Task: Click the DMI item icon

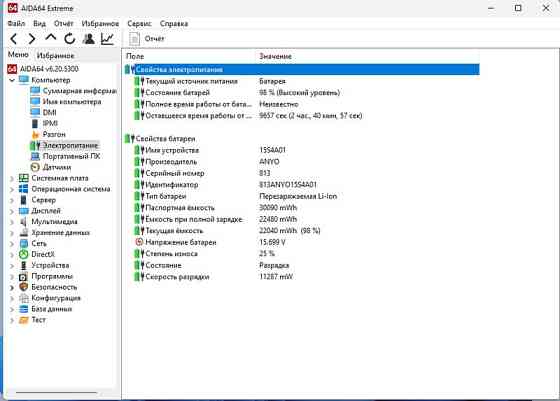Action: coord(35,112)
